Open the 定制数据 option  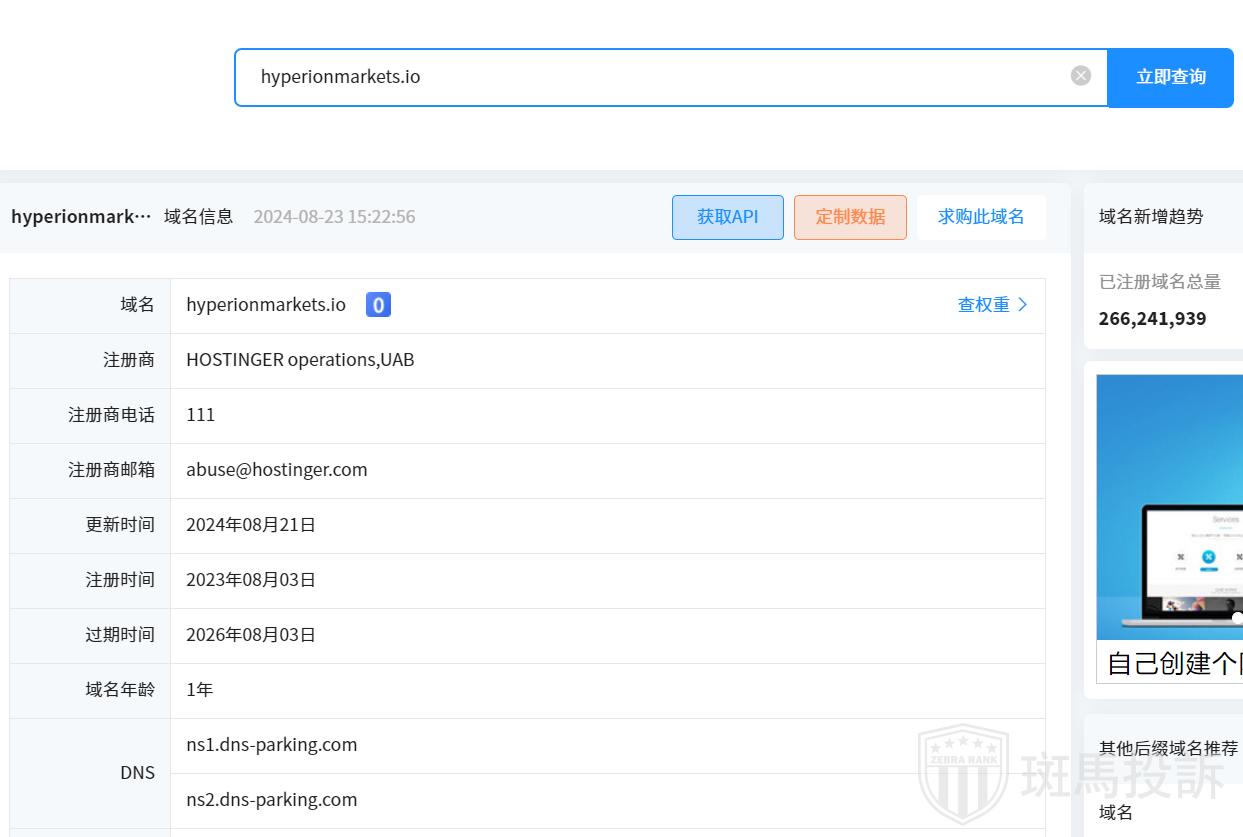coord(850,217)
